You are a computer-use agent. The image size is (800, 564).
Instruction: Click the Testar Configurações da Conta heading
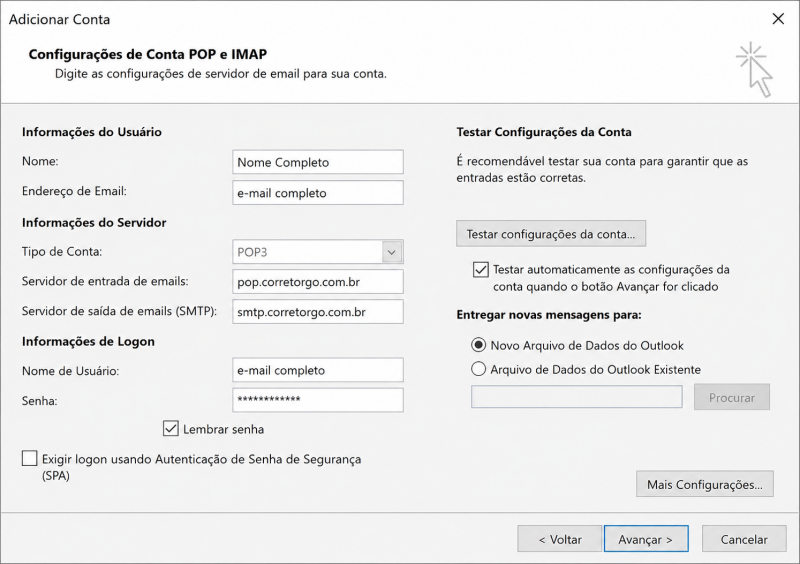[x=544, y=132]
